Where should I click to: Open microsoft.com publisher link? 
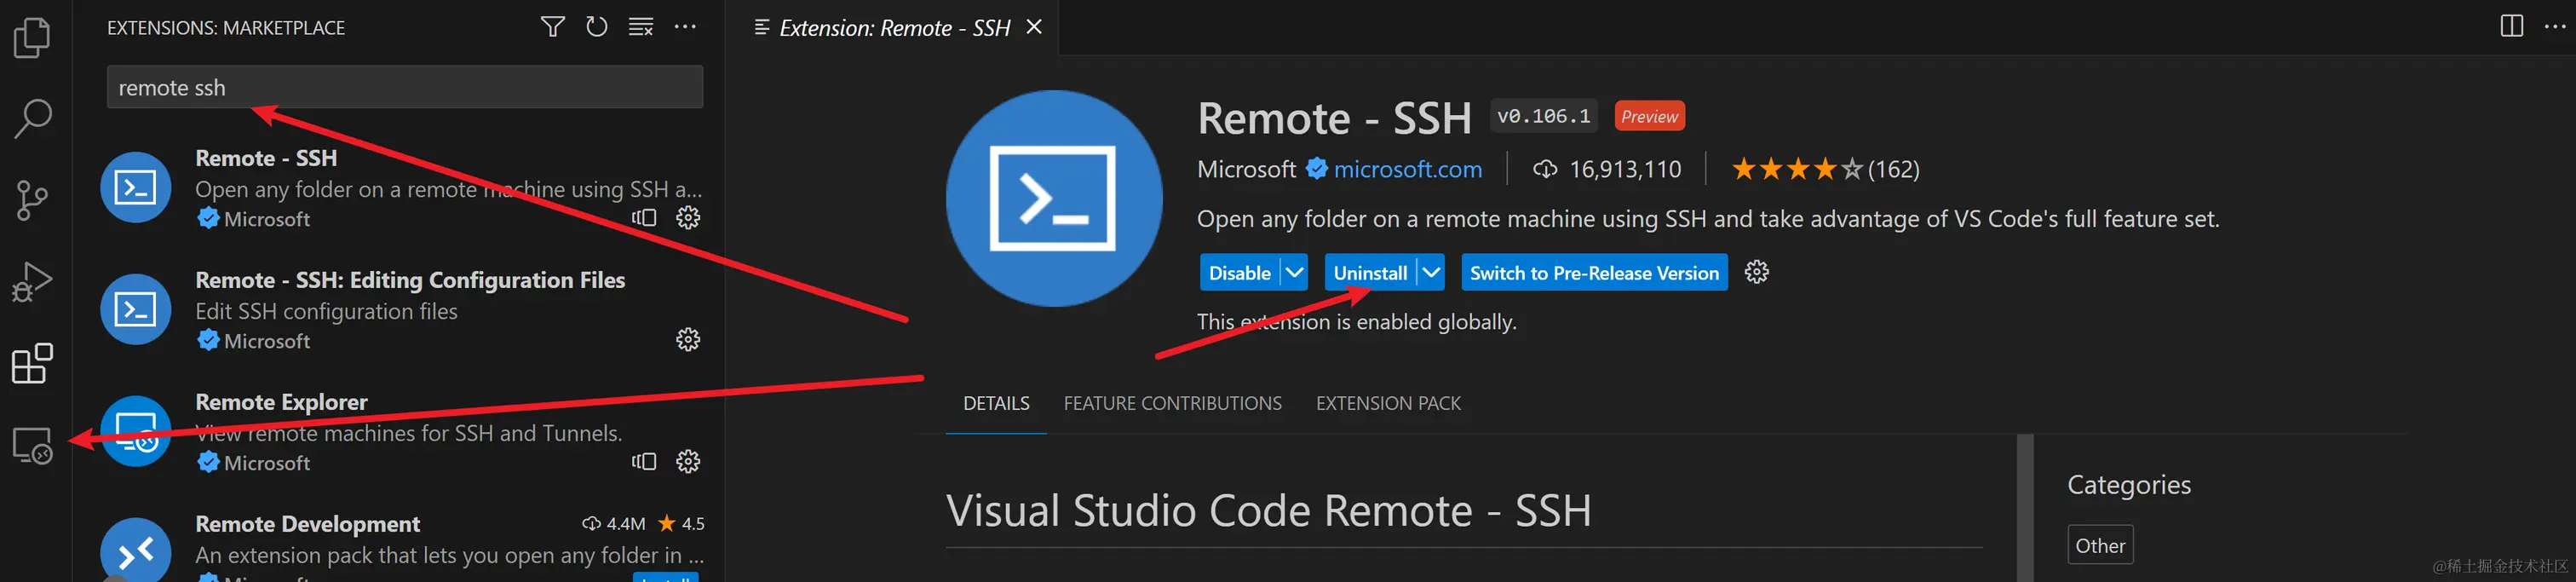[1407, 169]
